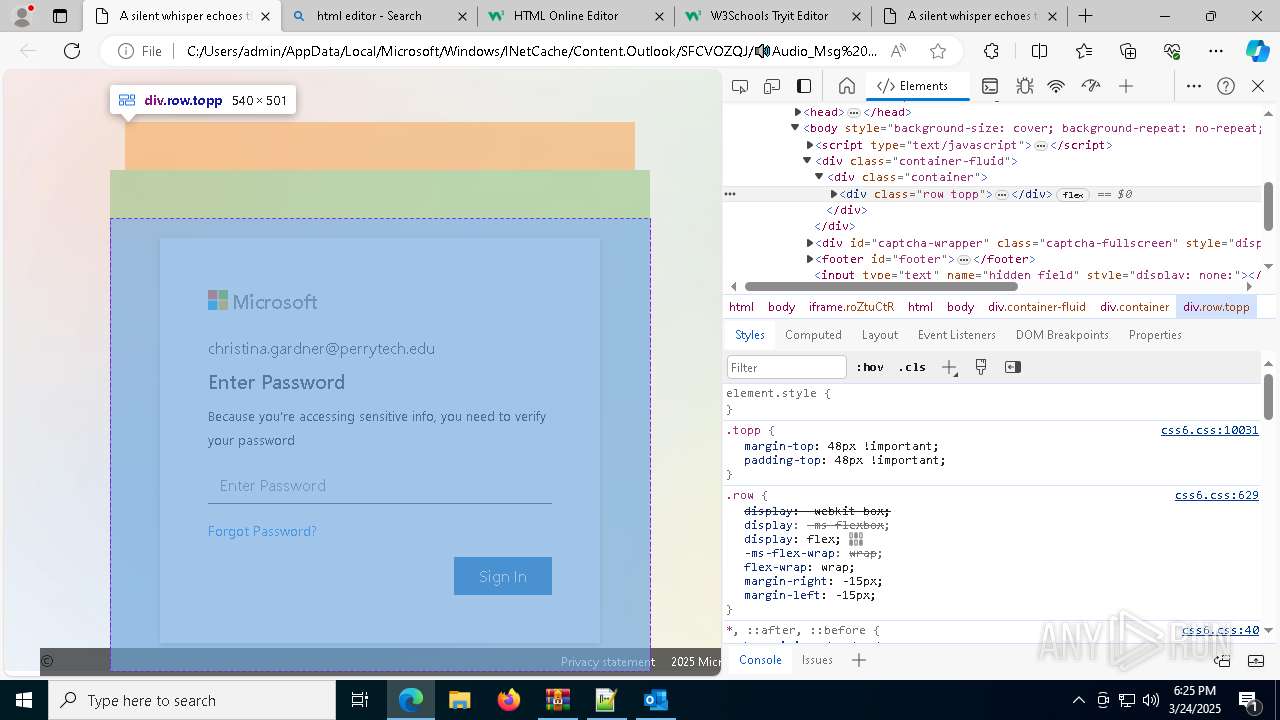The image size is (1280, 720).
Task: Open the DOM Breakpoints tab
Action: [x=1062, y=335]
